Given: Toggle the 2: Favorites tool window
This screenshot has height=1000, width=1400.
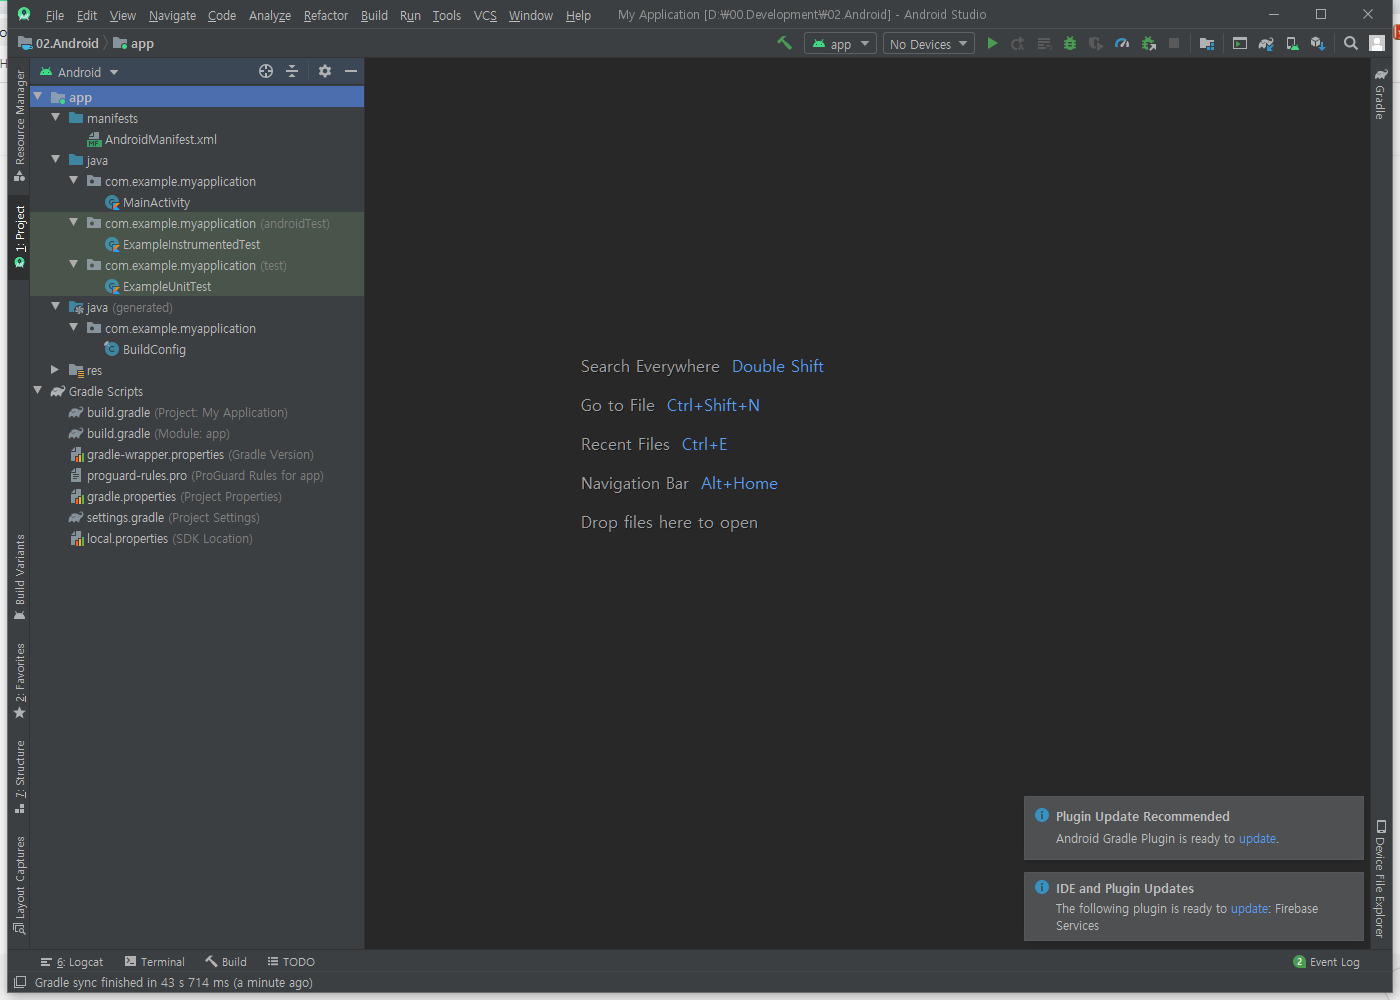Looking at the screenshot, I should pyautogui.click(x=19, y=681).
